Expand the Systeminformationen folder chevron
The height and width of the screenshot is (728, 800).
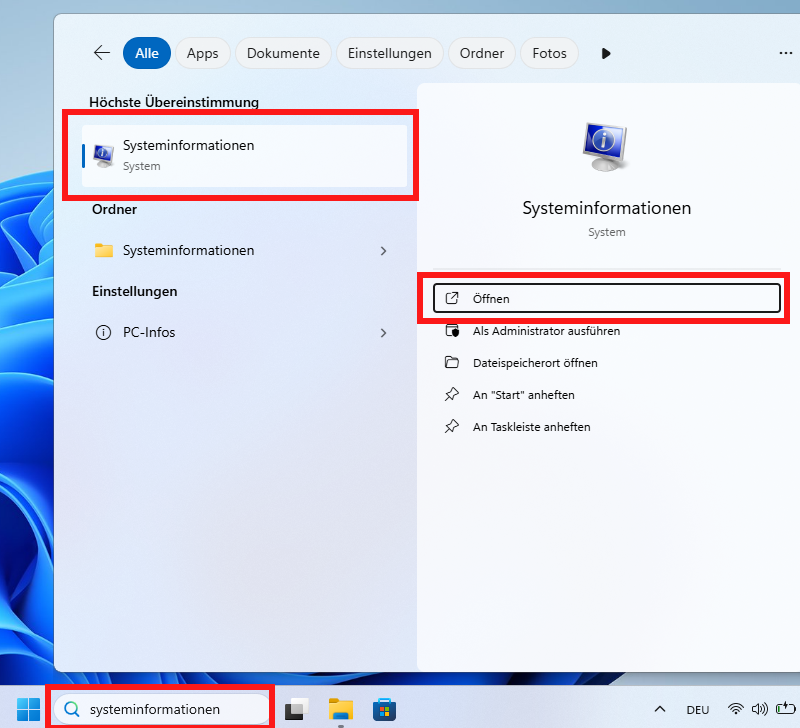click(x=384, y=251)
